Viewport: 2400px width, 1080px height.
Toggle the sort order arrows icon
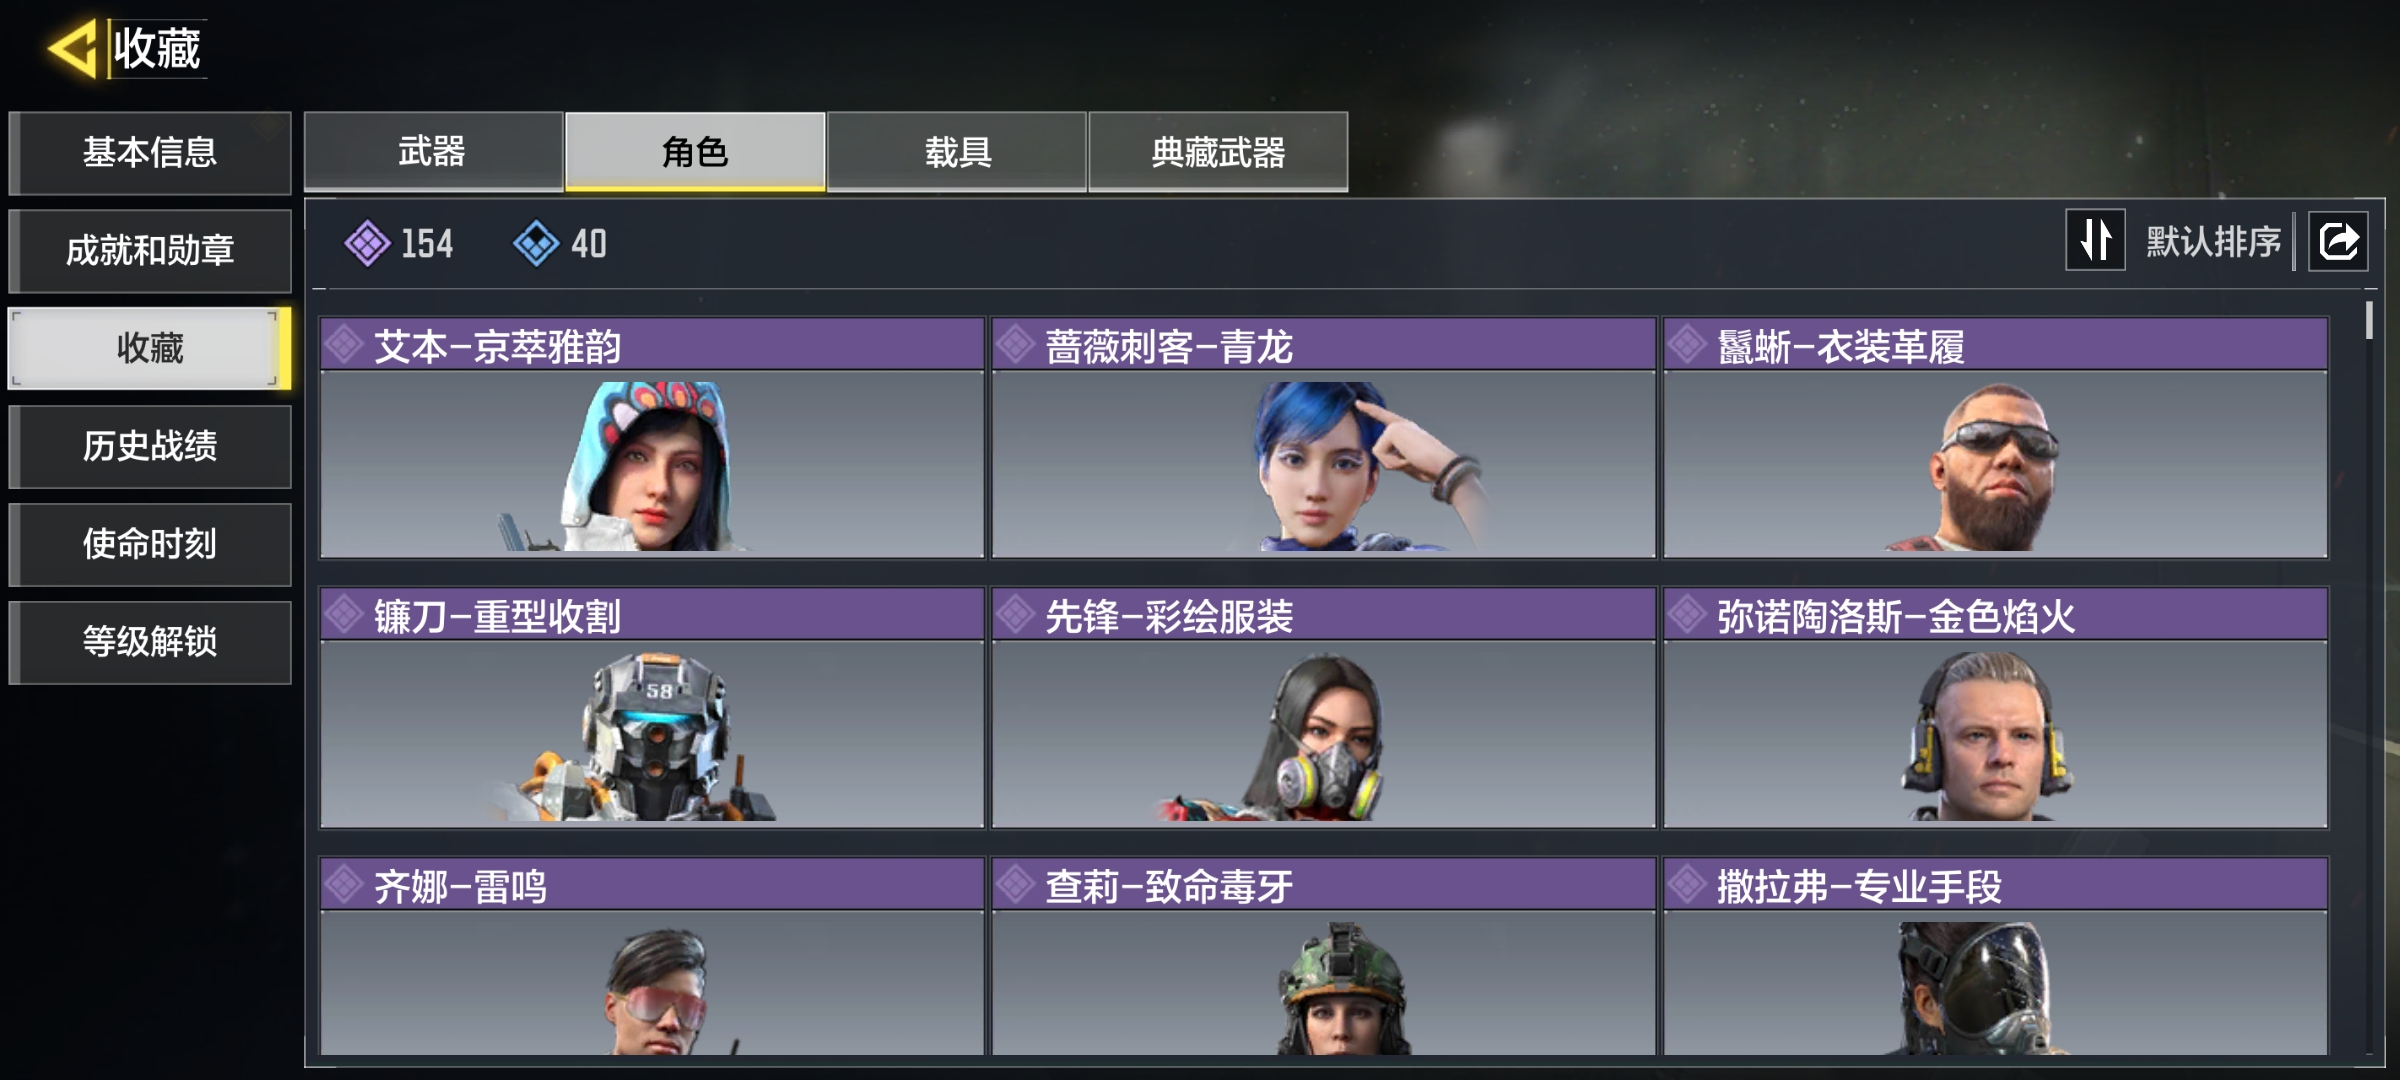click(x=2095, y=240)
